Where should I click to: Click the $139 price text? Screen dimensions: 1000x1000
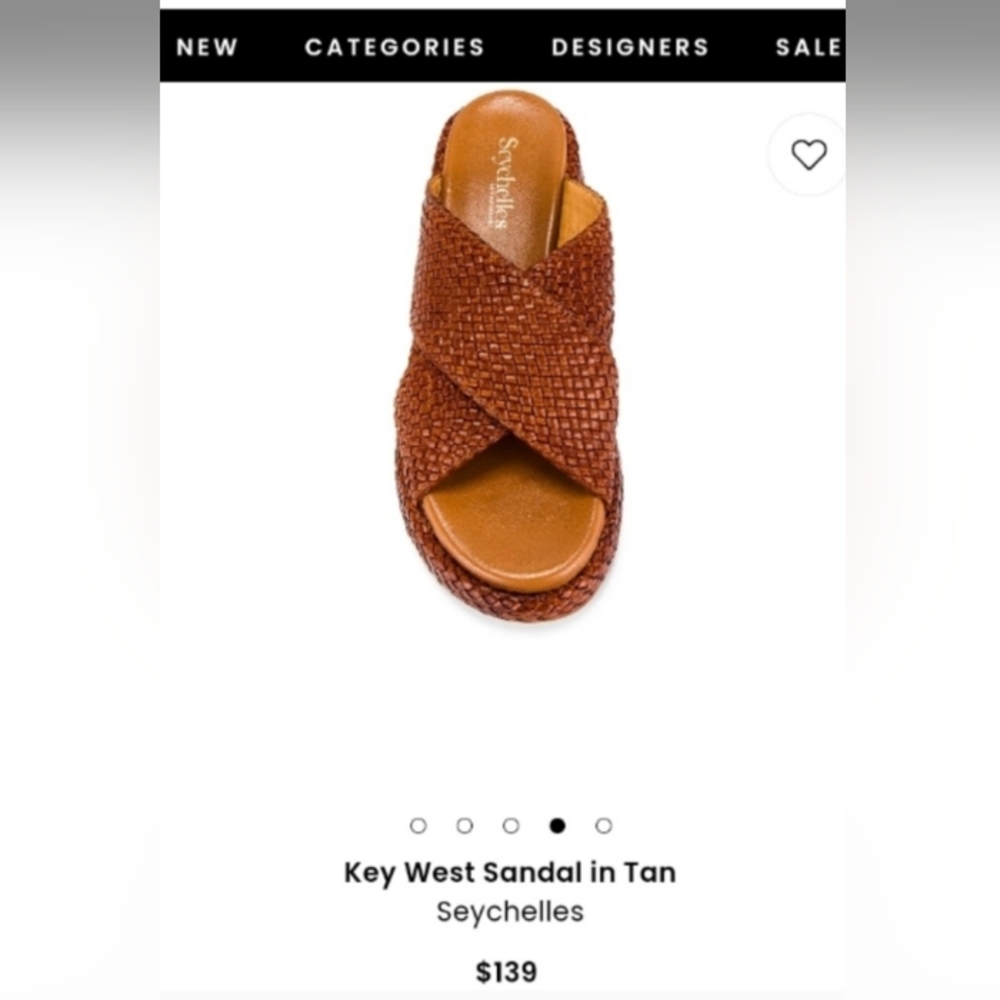[508, 970]
